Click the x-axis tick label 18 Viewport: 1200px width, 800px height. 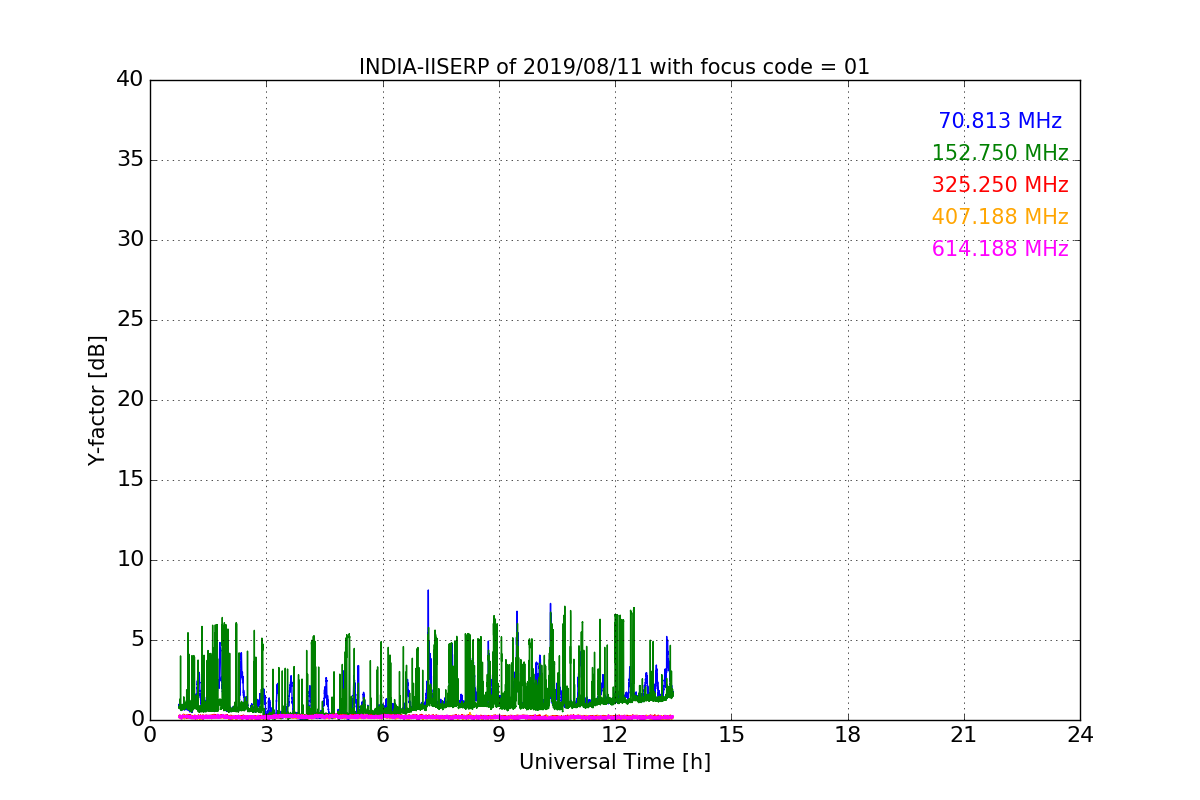click(847, 734)
